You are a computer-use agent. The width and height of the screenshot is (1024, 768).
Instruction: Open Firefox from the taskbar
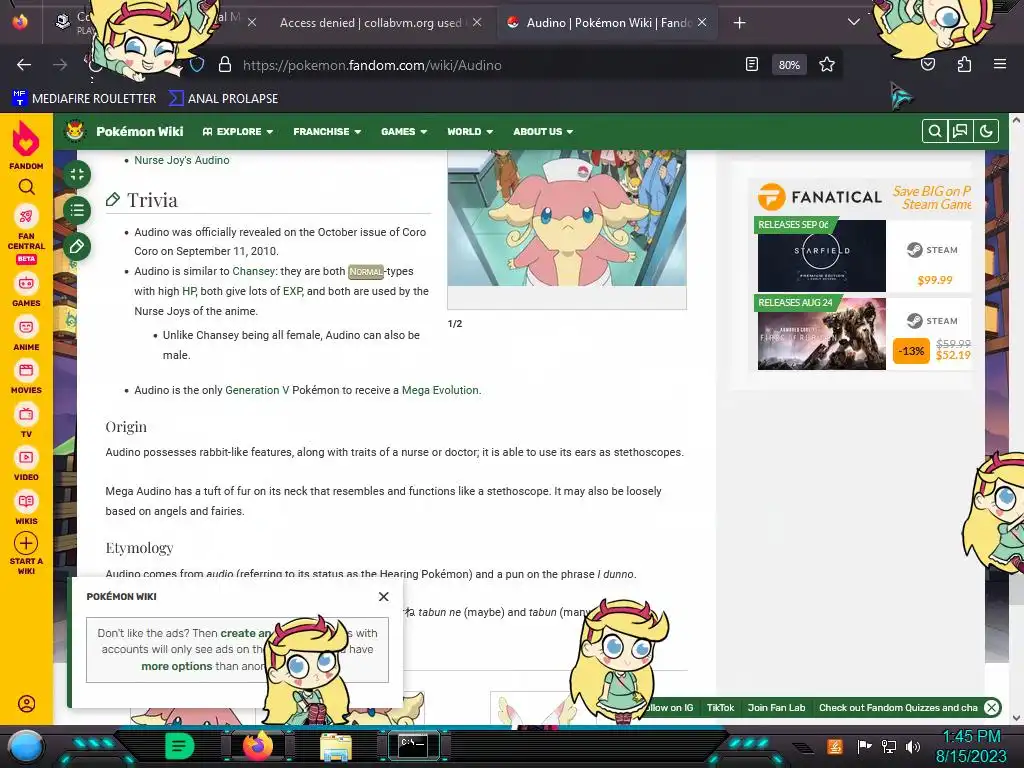[257, 746]
